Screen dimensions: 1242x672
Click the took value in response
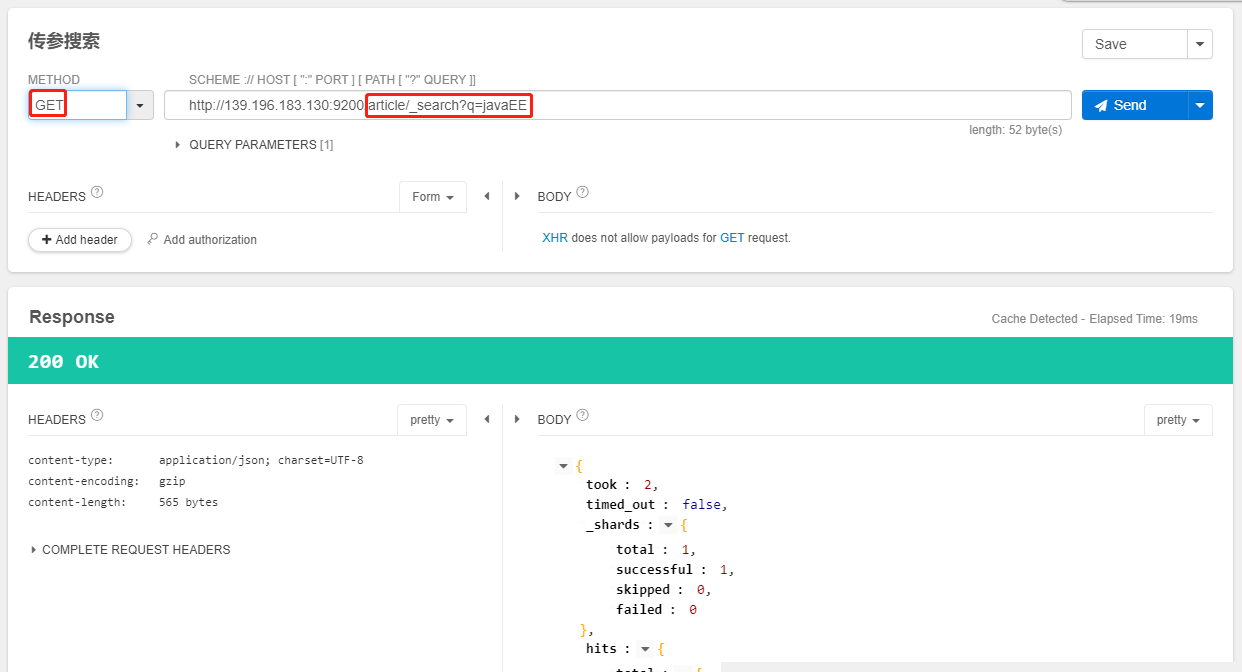tap(648, 485)
